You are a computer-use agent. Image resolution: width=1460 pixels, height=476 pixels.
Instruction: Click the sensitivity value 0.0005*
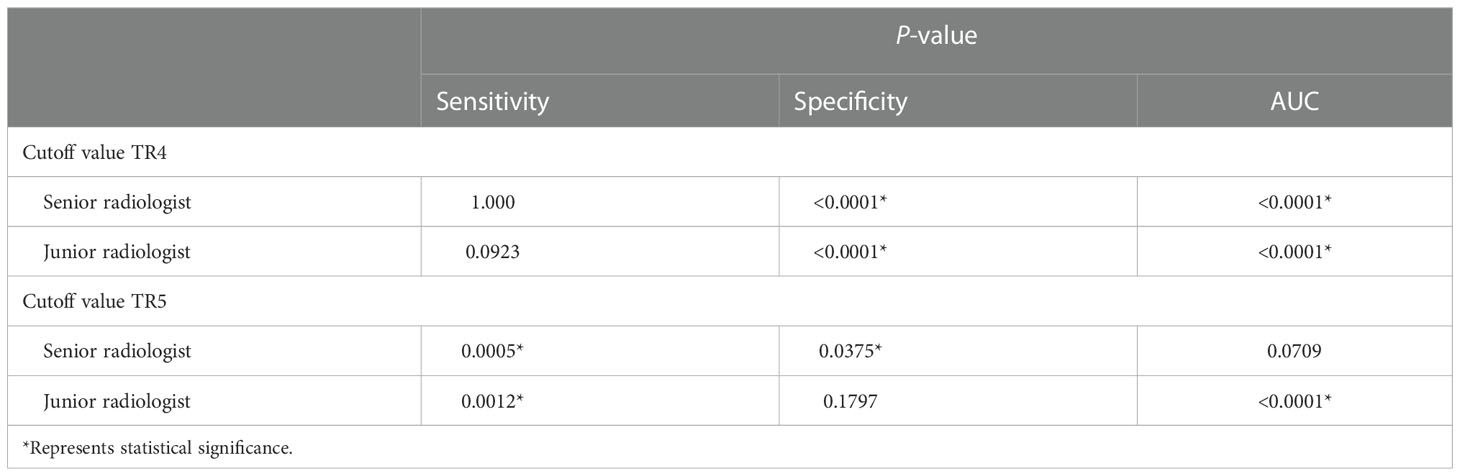497,351
